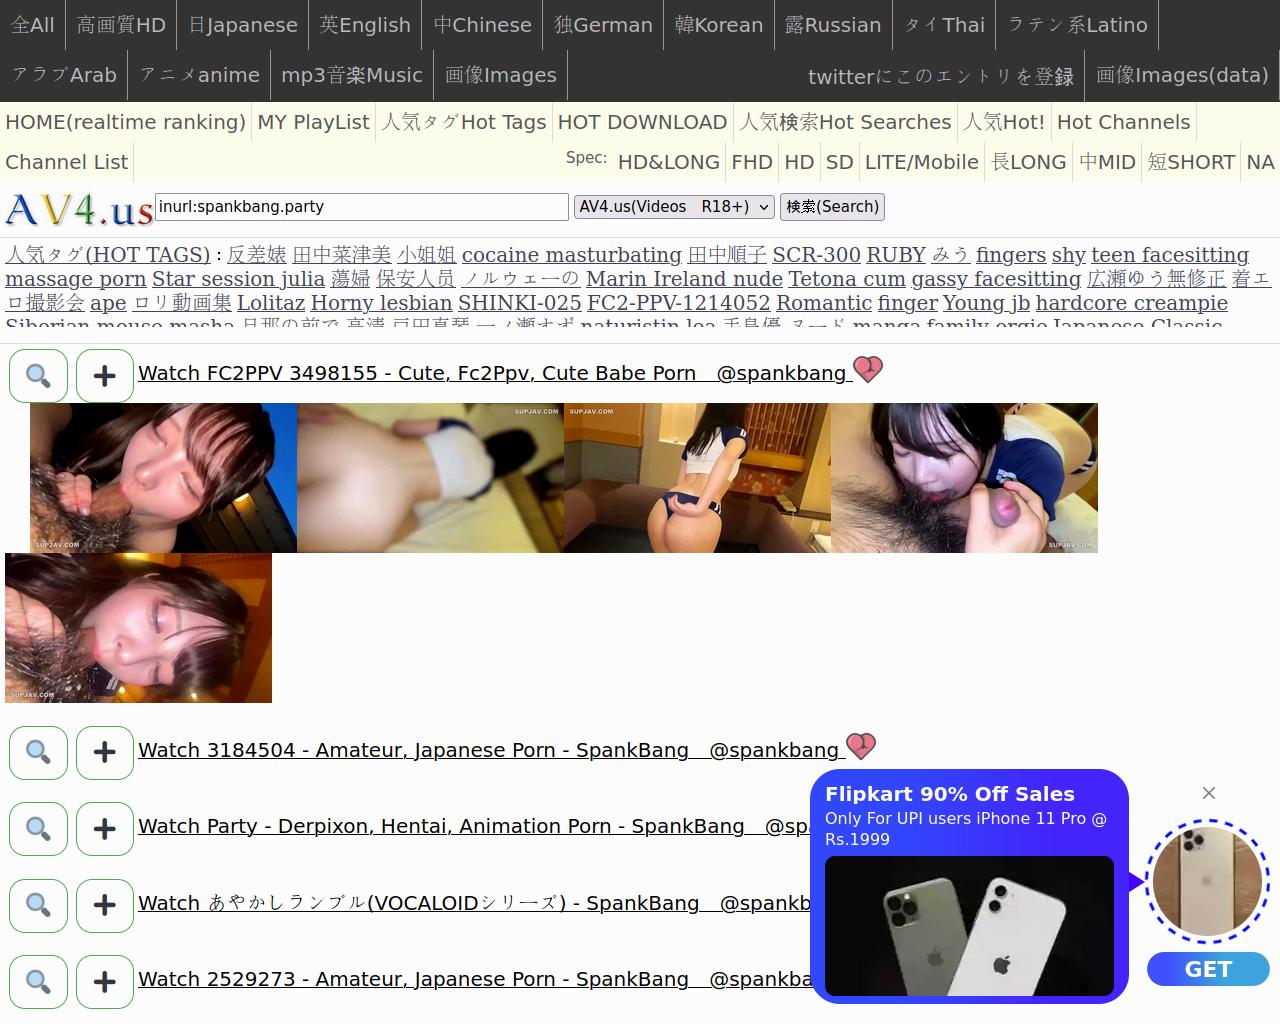This screenshot has height=1024, width=1280.
Task: Click the circular iPhone thumbnail in the ad
Action: (1207, 882)
